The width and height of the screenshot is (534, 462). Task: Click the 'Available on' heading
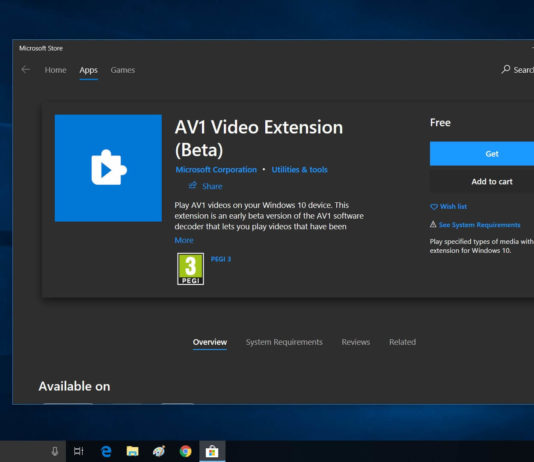[x=74, y=386]
